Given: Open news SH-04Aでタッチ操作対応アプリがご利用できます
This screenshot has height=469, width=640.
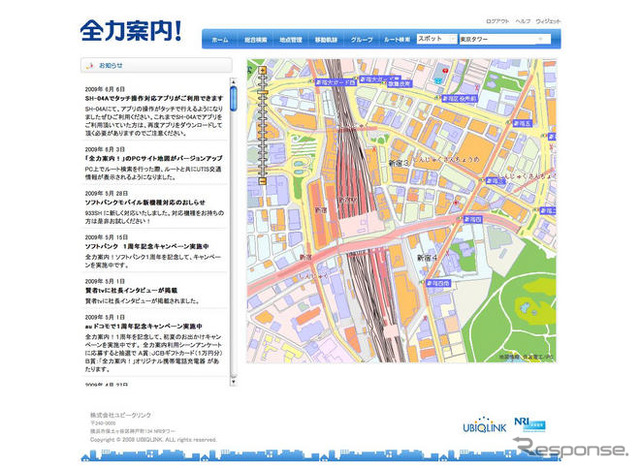Looking at the screenshot, I should [x=154, y=98].
